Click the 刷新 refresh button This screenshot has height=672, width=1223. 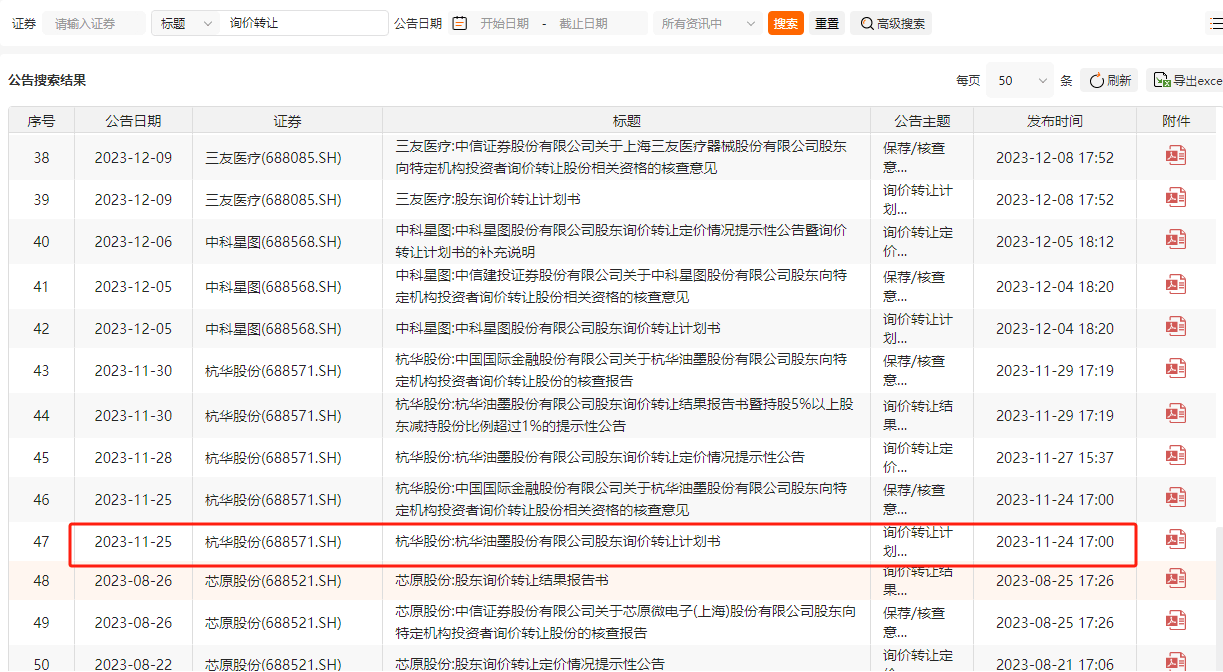[1109, 80]
